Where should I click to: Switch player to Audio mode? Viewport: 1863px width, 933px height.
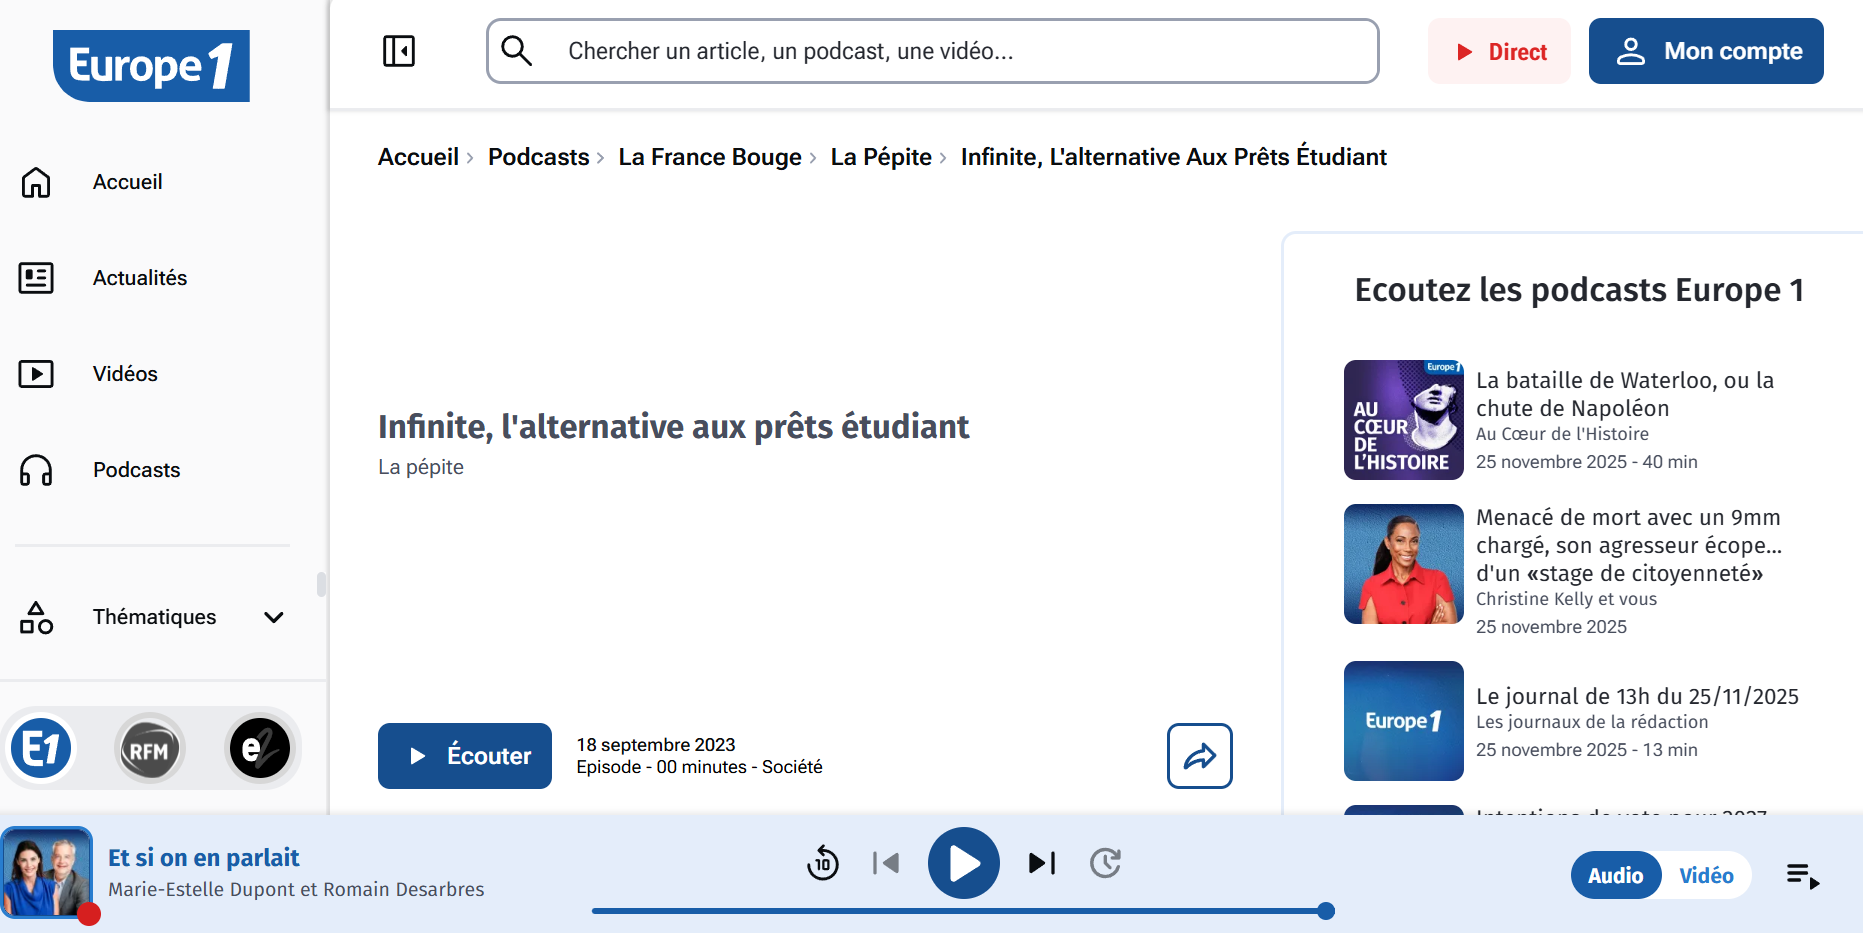(x=1615, y=876)
